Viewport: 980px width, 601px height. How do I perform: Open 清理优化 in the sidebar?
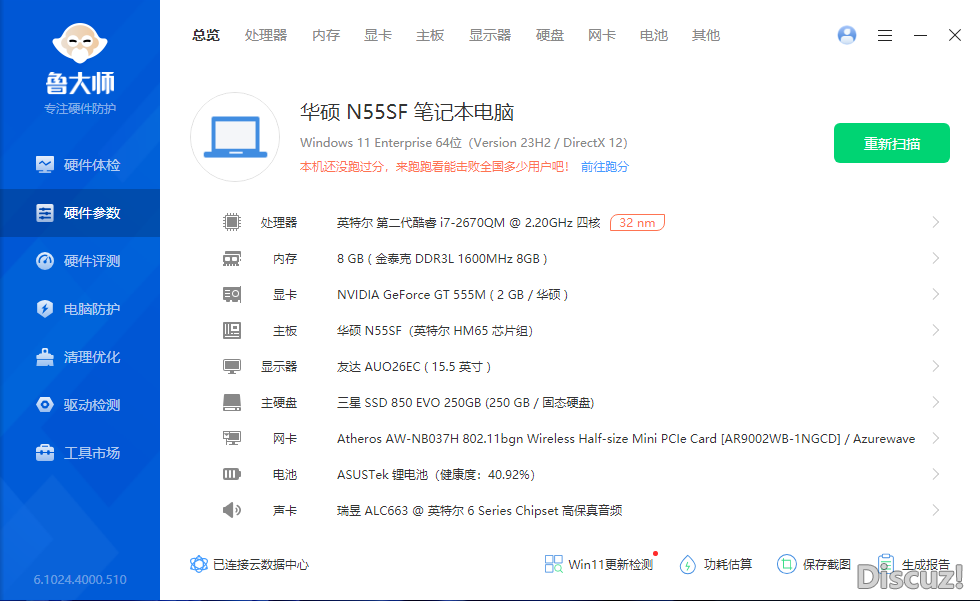pos(79,357)
